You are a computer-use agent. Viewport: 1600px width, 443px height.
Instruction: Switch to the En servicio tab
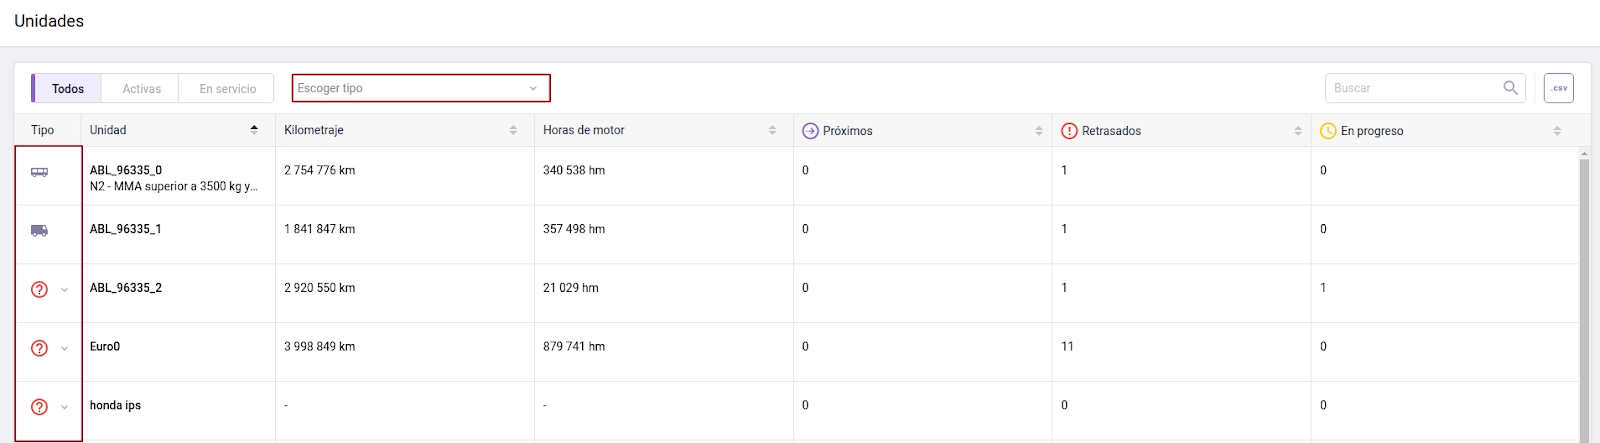[227, 89]
